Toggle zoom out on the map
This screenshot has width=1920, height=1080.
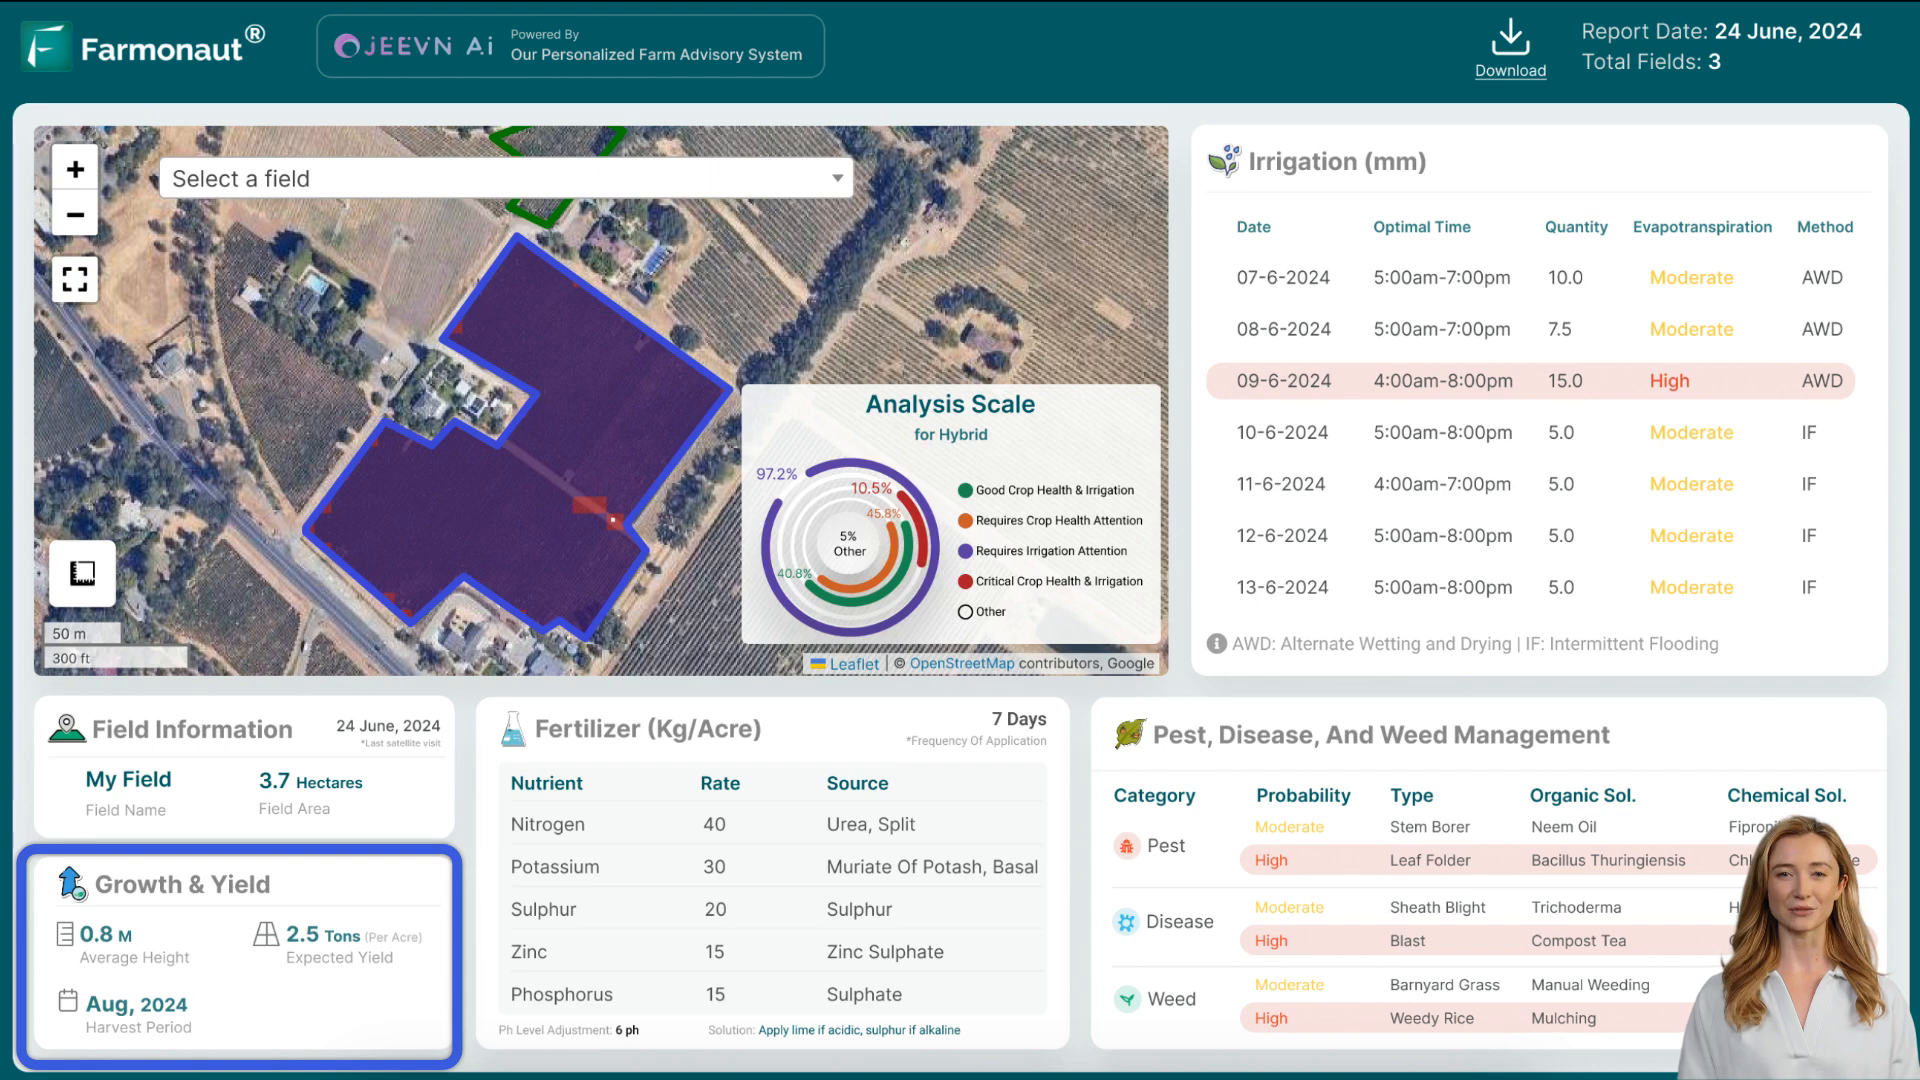[74, 214]
